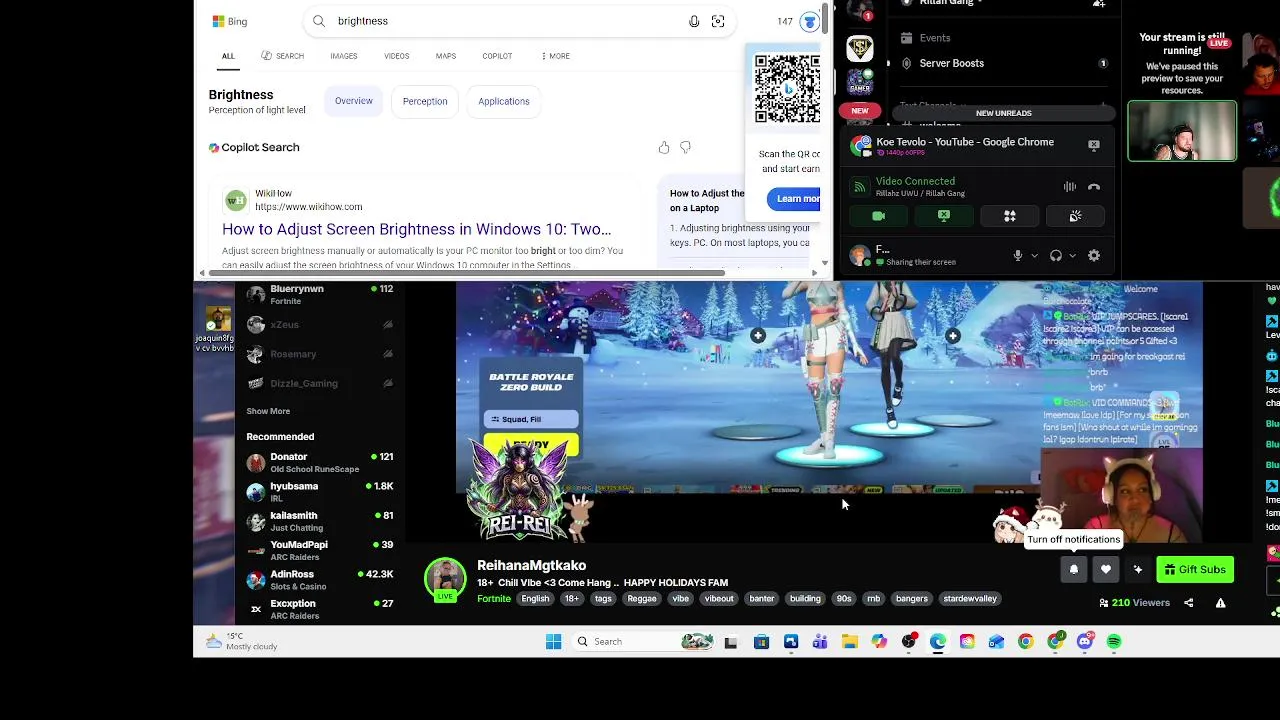The height and width of the screenshot is (720, 1280).
Task: Open paused stream preview thumbnail in Discord
Action: [x=1182, y=131]
